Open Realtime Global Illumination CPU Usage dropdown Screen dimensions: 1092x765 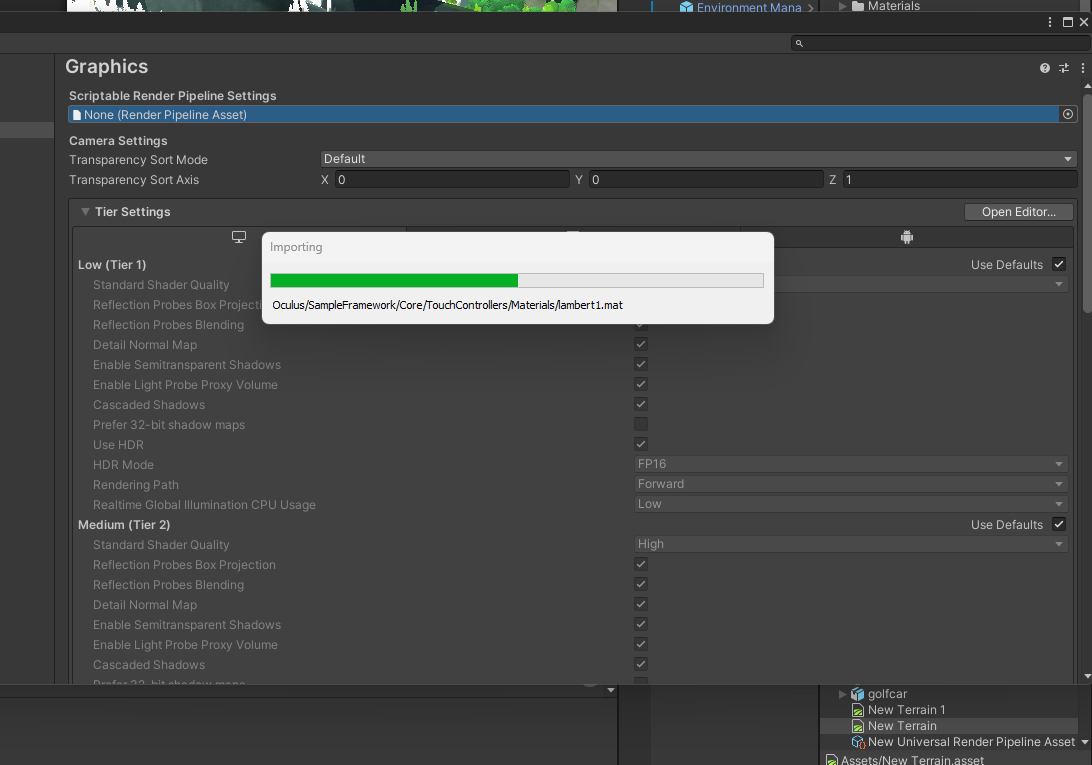point(851,504)
